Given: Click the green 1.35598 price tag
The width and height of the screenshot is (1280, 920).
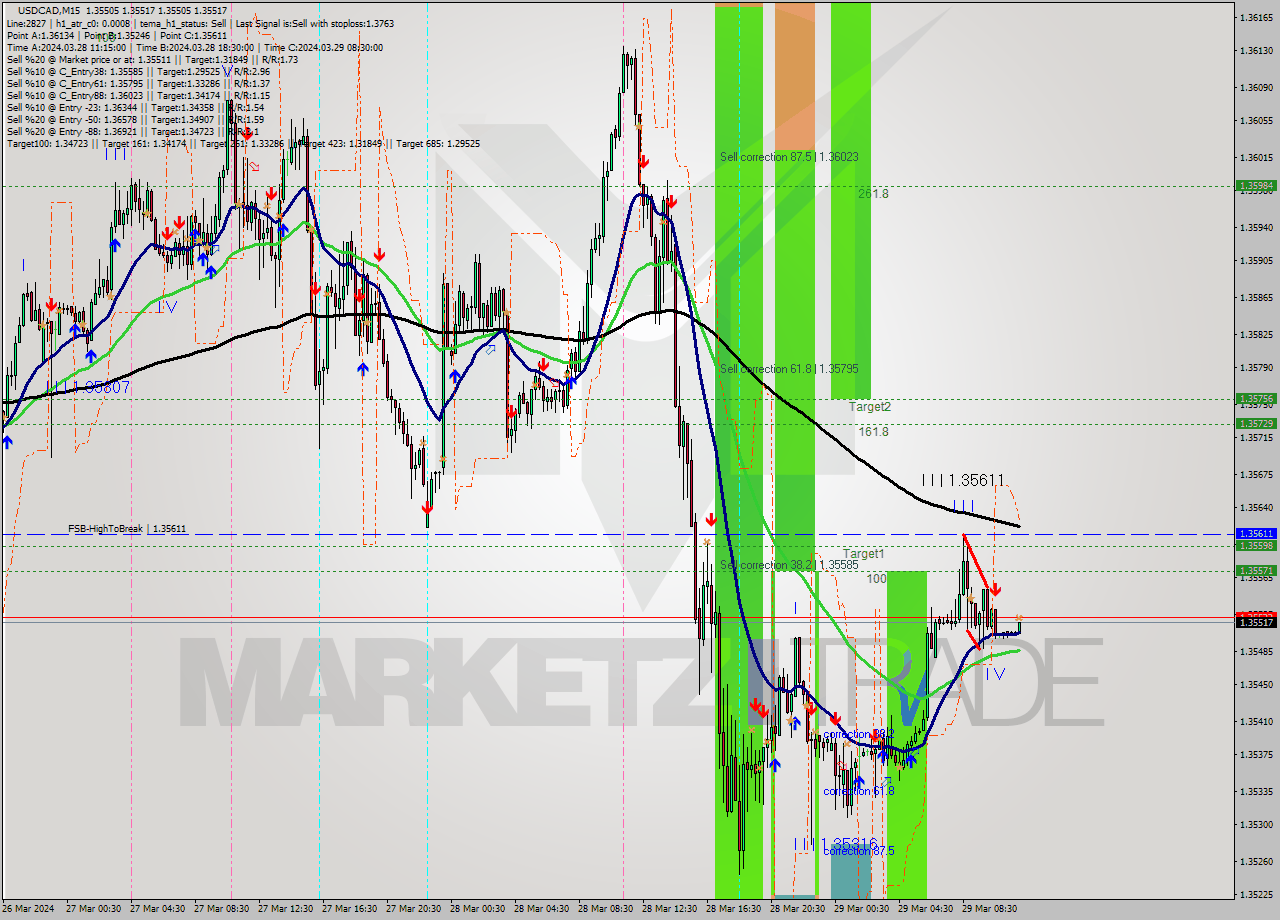Looking at the screenshot, I should [x=1256, y=545].
